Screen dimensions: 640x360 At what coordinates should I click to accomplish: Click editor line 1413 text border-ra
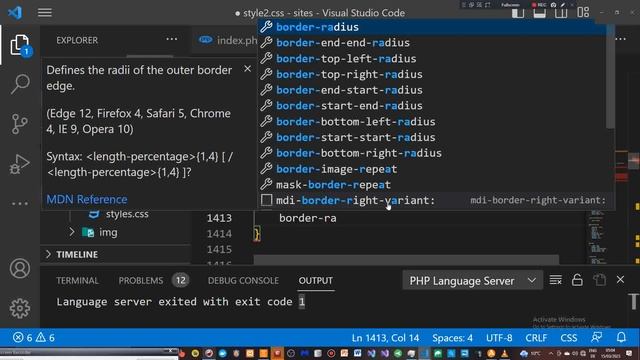point(308,218)
